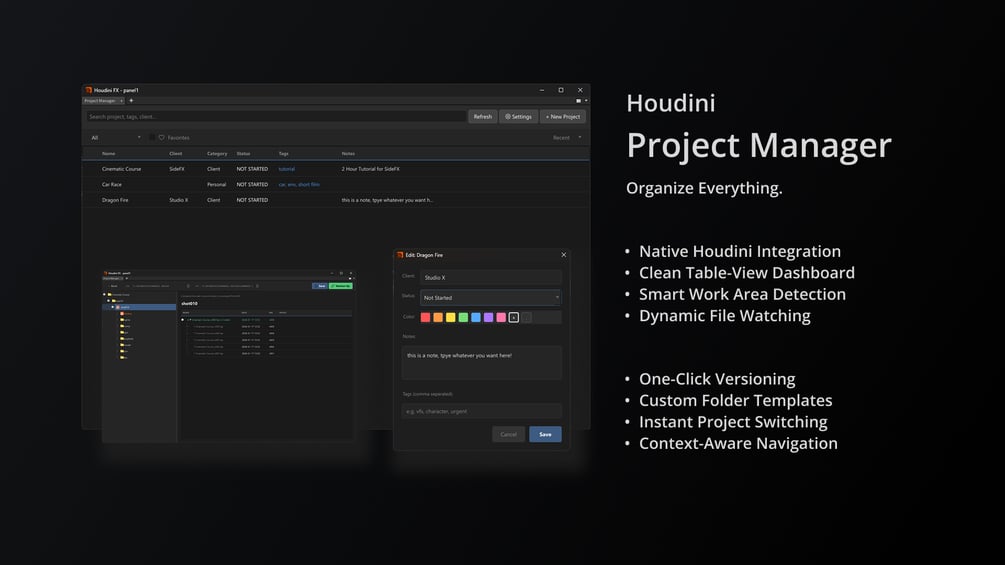This screenshot has height=565, width=1005.
Task: Click the Personal category cell for Car Race
Action: tap(216, 184)
